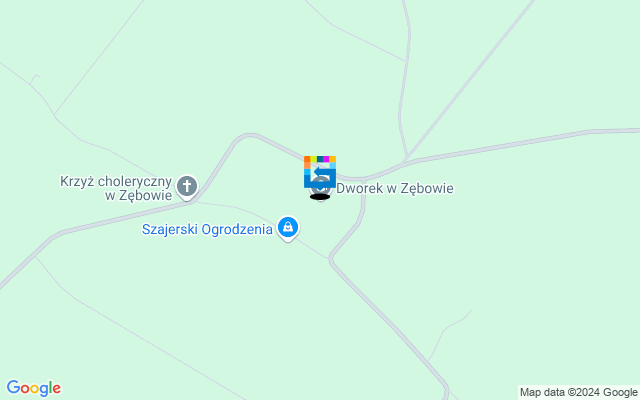Click the Map data ©2024 Google attribution
640x400 pixels.
[578, 393]
